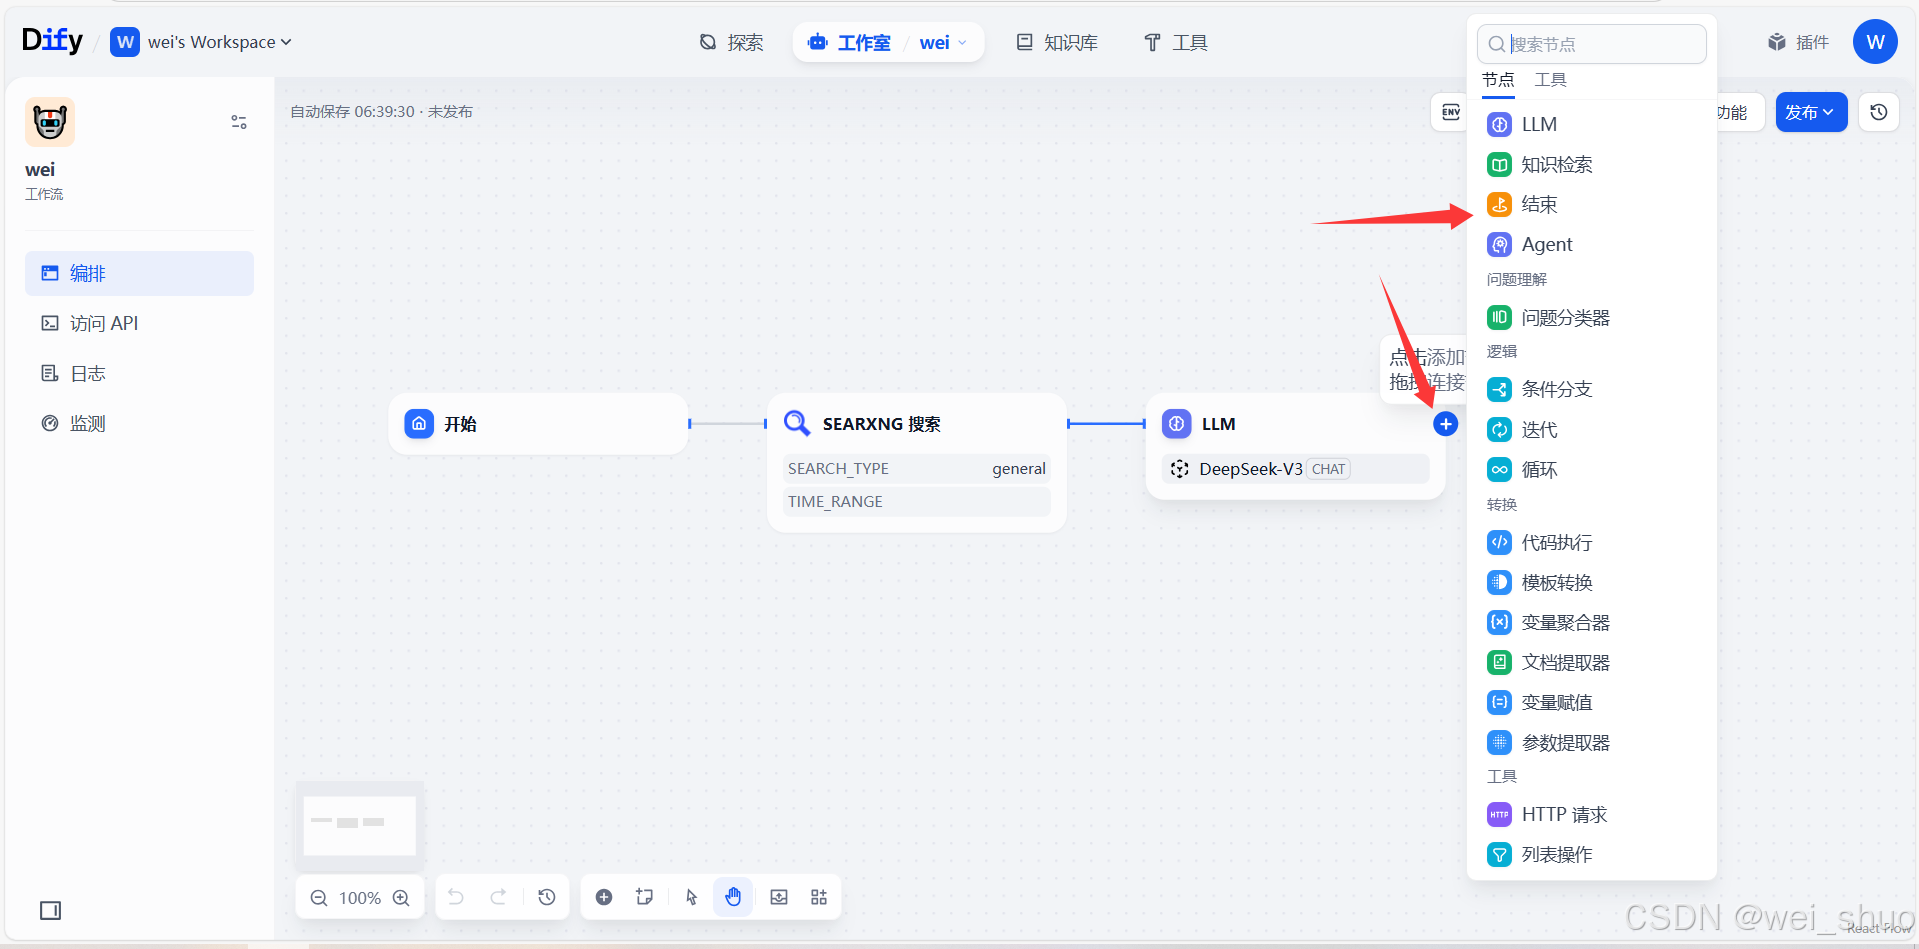Viewport: 1919px width, 949px height.
Task: Export canvas as image
Action: tap(779, 897)
